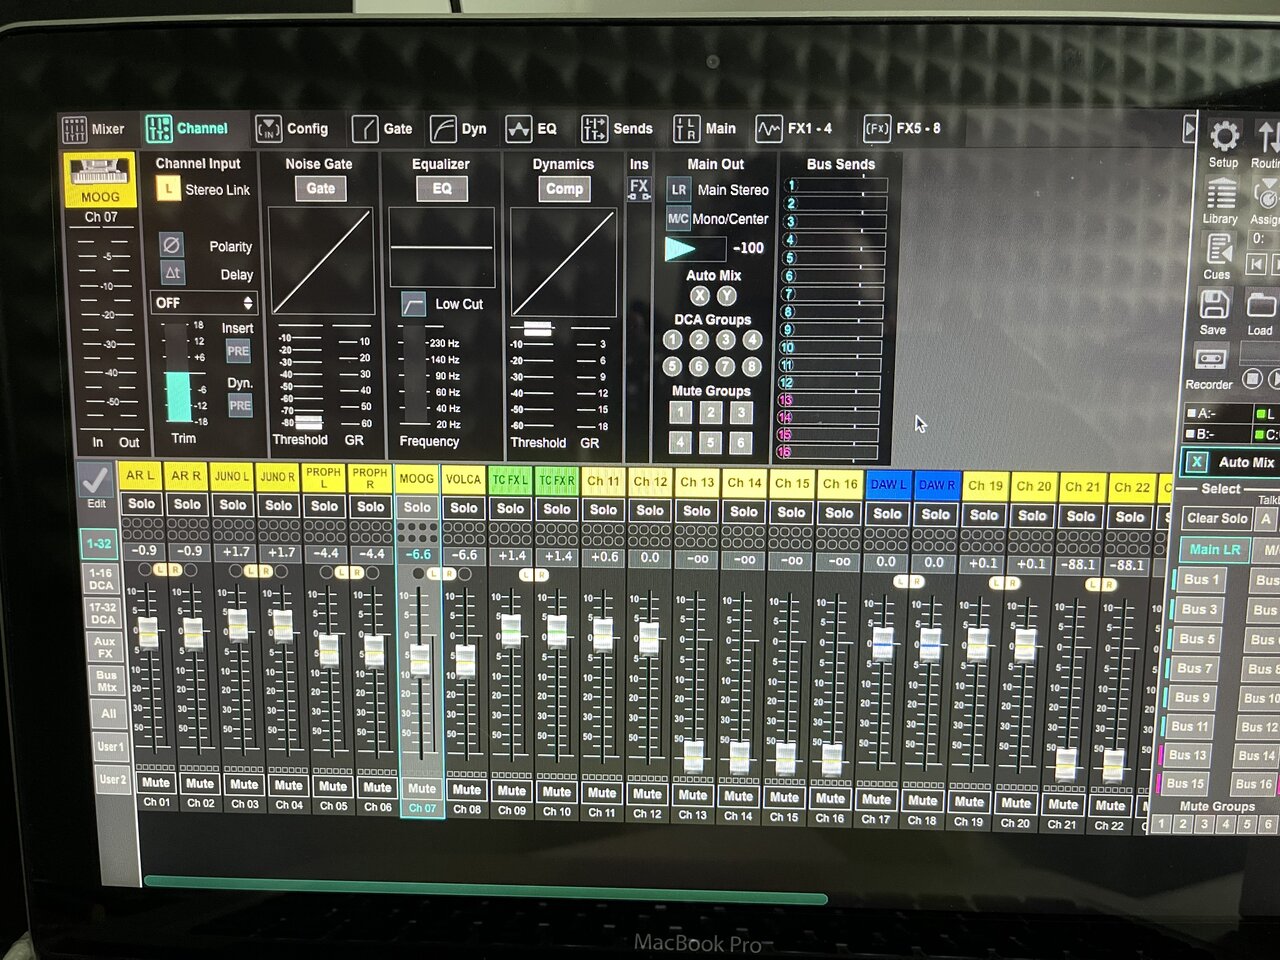Viewport: 1280px width, 960px height.
Task: Select the 17-32 DCA layer bank
Action: click(x=102, y=613)
